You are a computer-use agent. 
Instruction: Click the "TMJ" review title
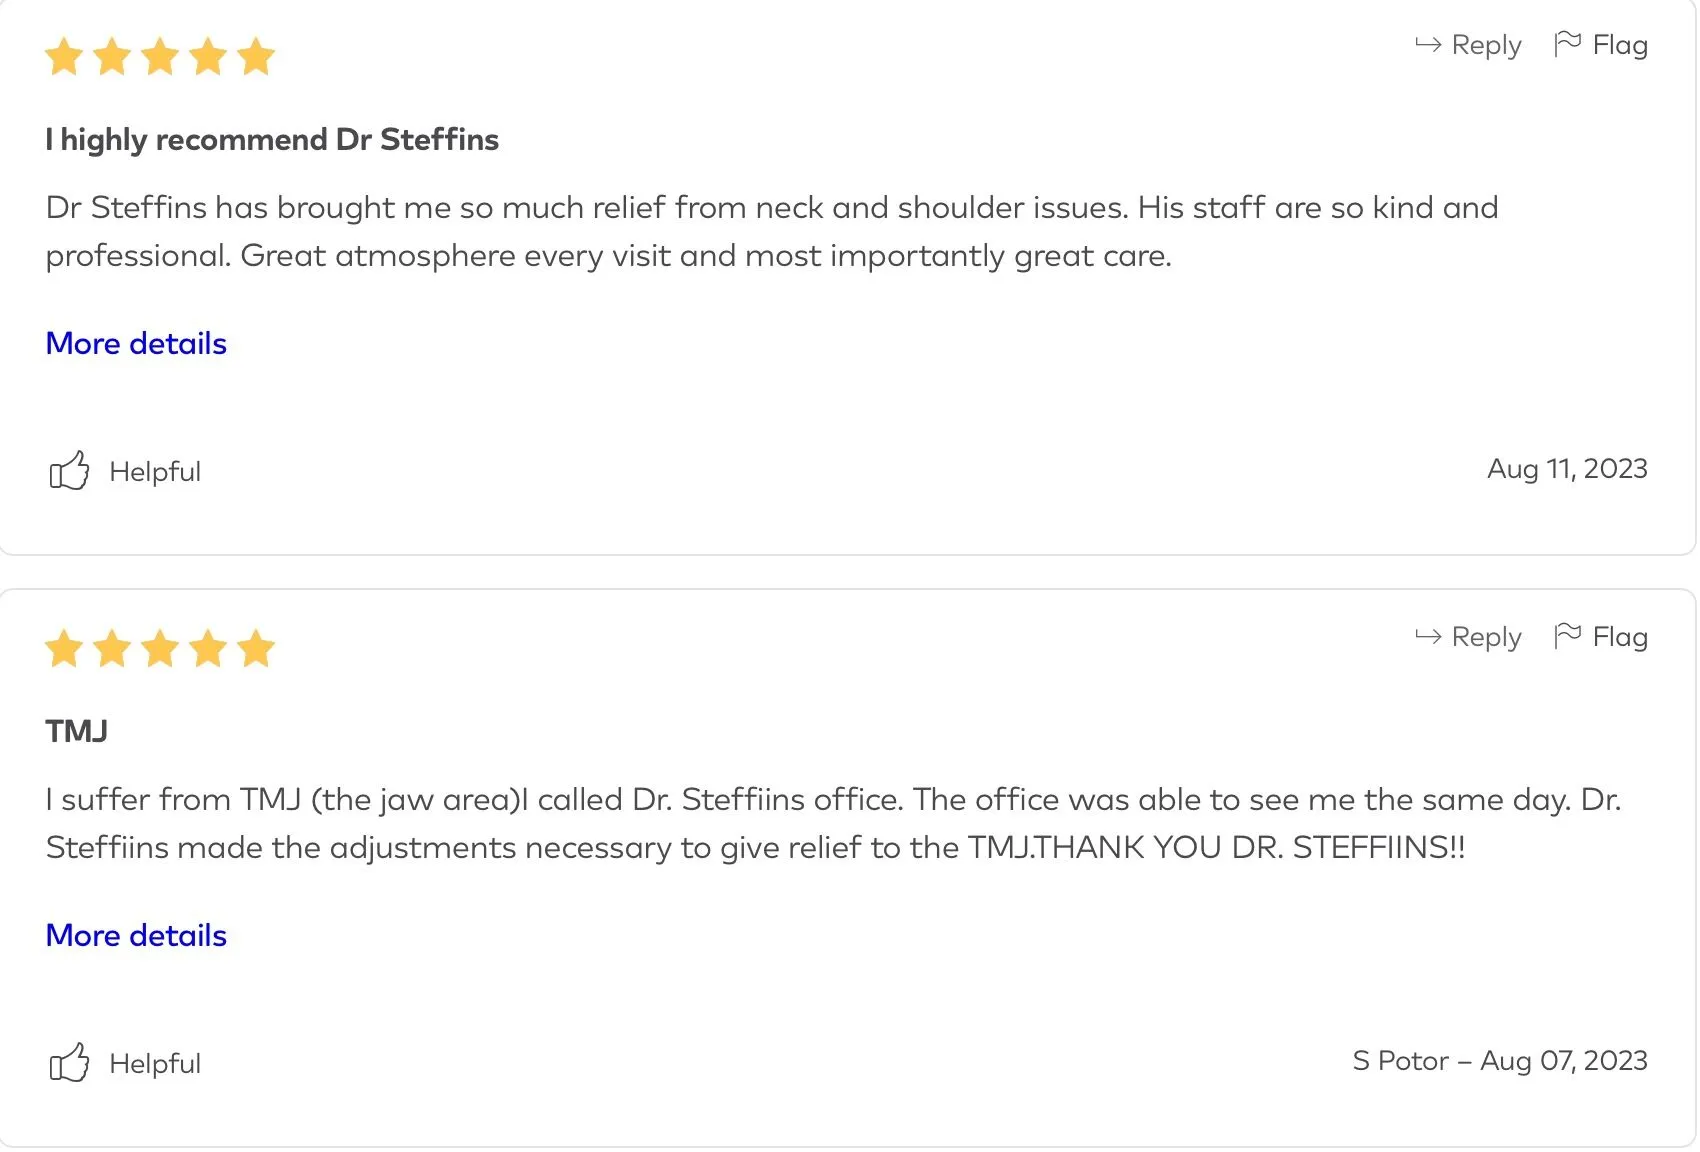pos(77,731)
